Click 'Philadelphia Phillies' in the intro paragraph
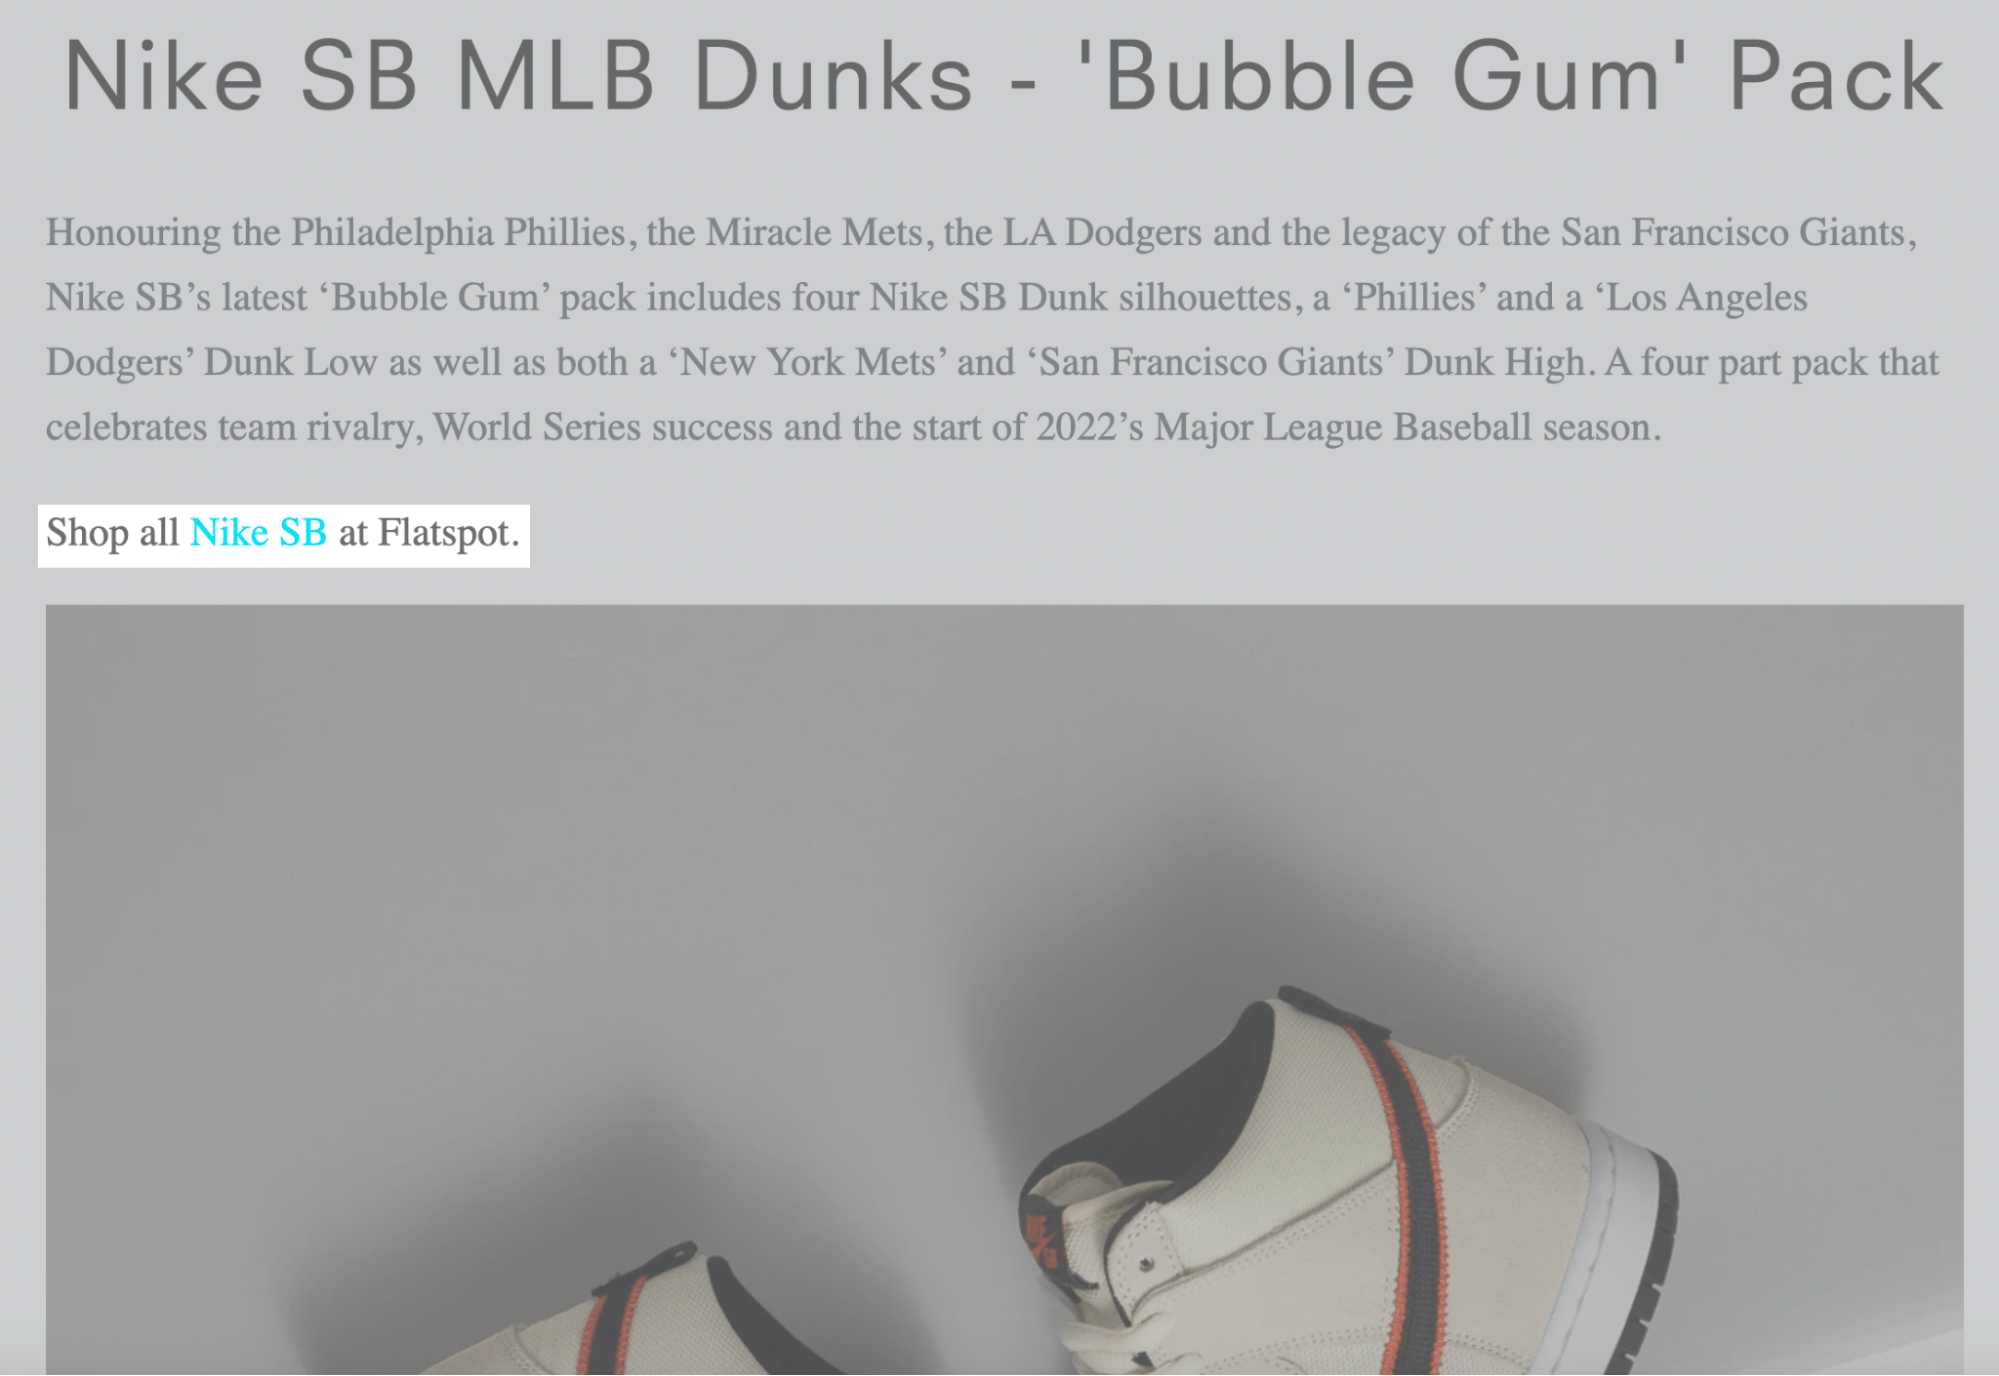The height and width of the screenshot is (1376, 1999). coord(458,233)
